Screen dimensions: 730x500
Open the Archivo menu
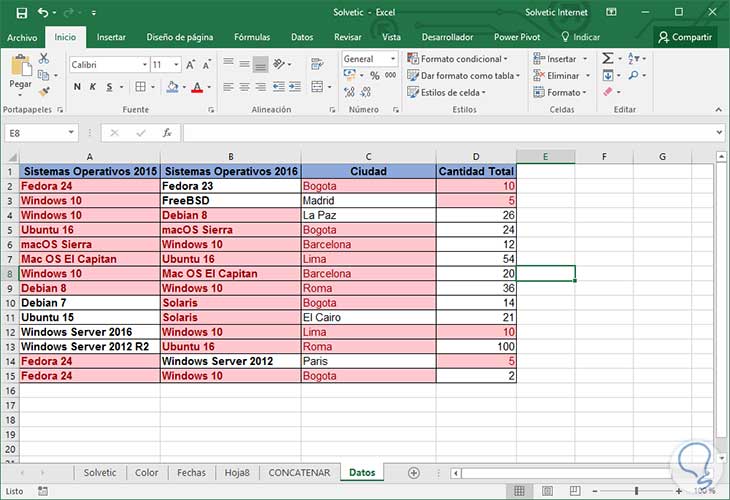coord(22,37)
